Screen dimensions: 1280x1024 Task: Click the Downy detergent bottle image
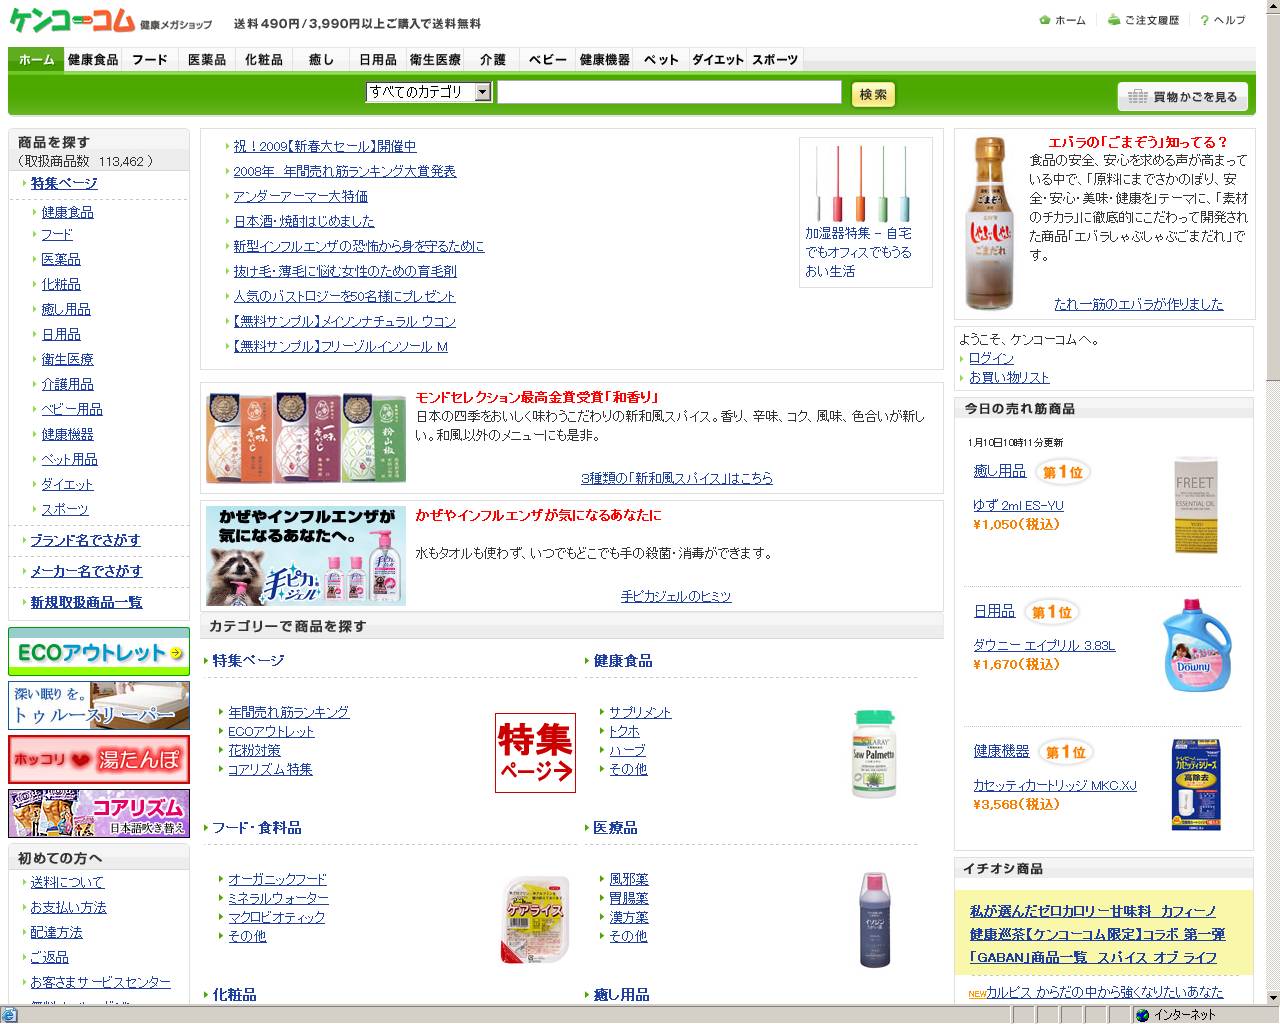point(1195,646)
